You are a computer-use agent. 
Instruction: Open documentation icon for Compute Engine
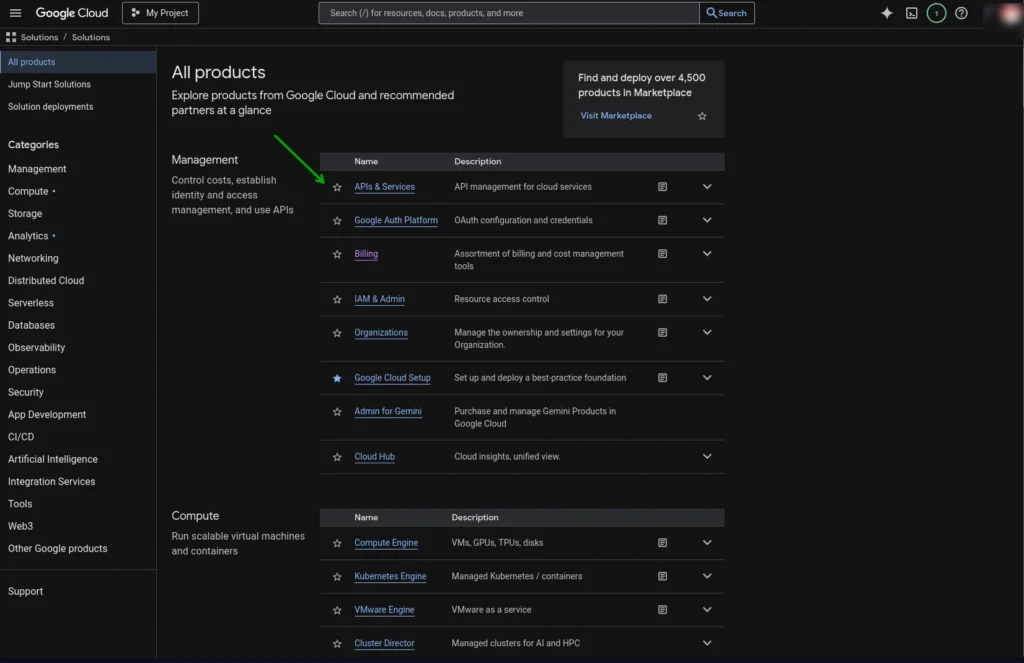click(662, 543)
